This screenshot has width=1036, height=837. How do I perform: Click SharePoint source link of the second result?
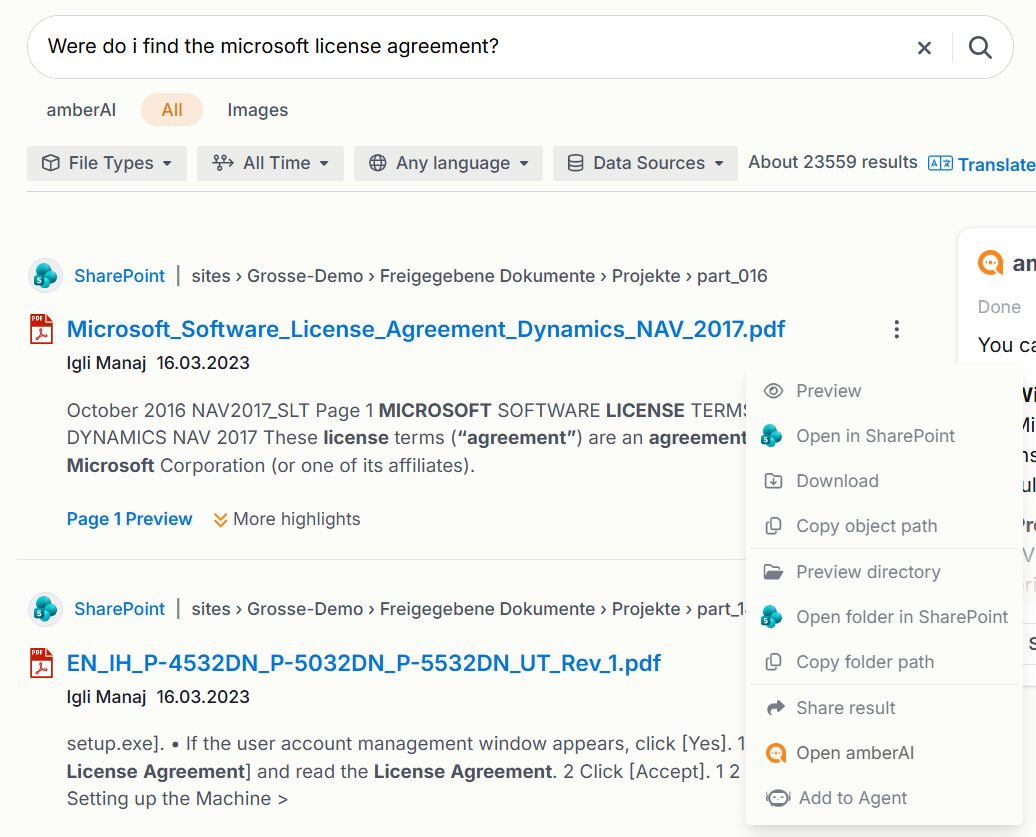click(x=120, y=608)
